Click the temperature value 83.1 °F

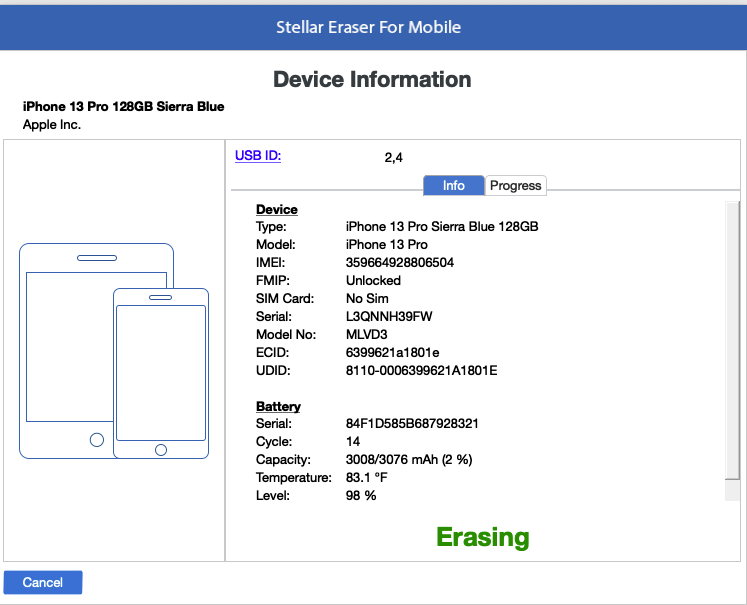pos(366,477)
